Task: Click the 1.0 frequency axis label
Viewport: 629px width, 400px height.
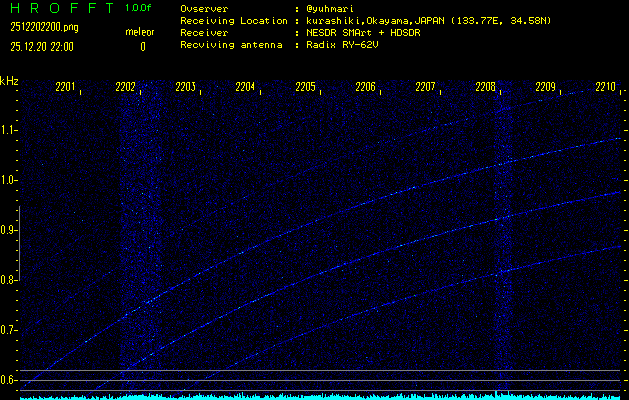Action: coord(10,180)
